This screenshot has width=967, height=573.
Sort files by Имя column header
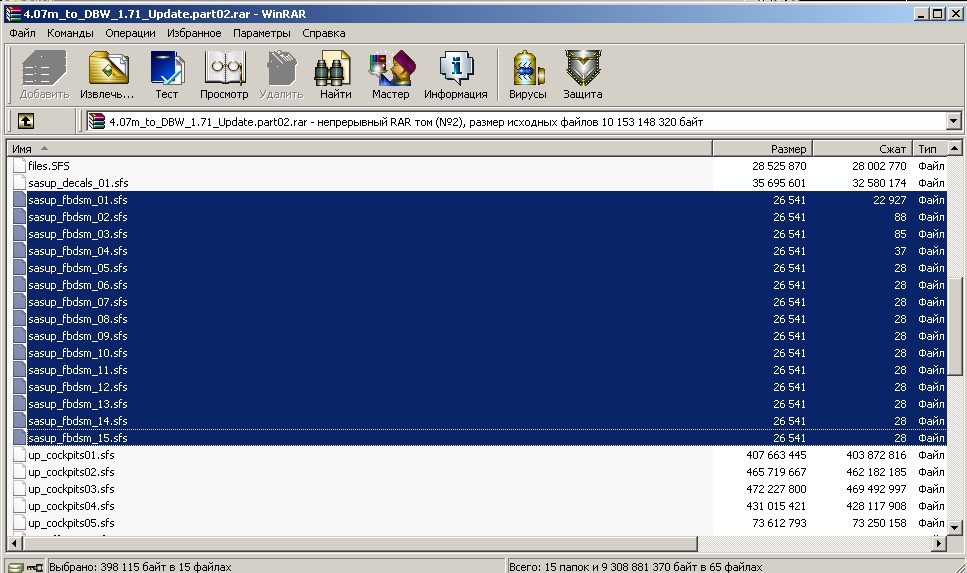point(360,149)
